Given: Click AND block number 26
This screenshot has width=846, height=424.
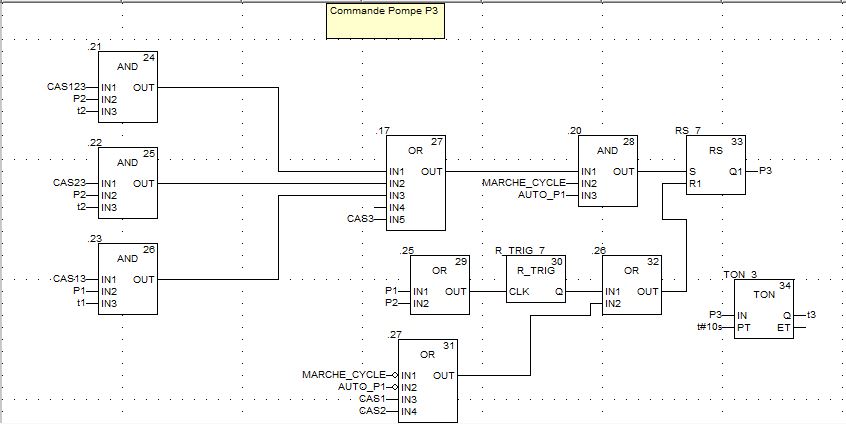Looking at the screenshot, I should 128,279.
